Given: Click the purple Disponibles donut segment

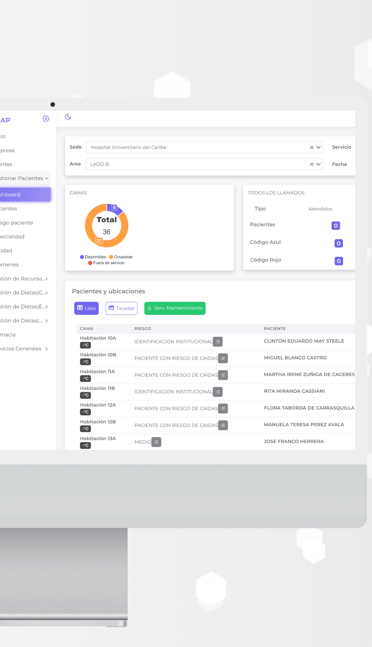Looking at the screenshot, I should coord(115,208).
